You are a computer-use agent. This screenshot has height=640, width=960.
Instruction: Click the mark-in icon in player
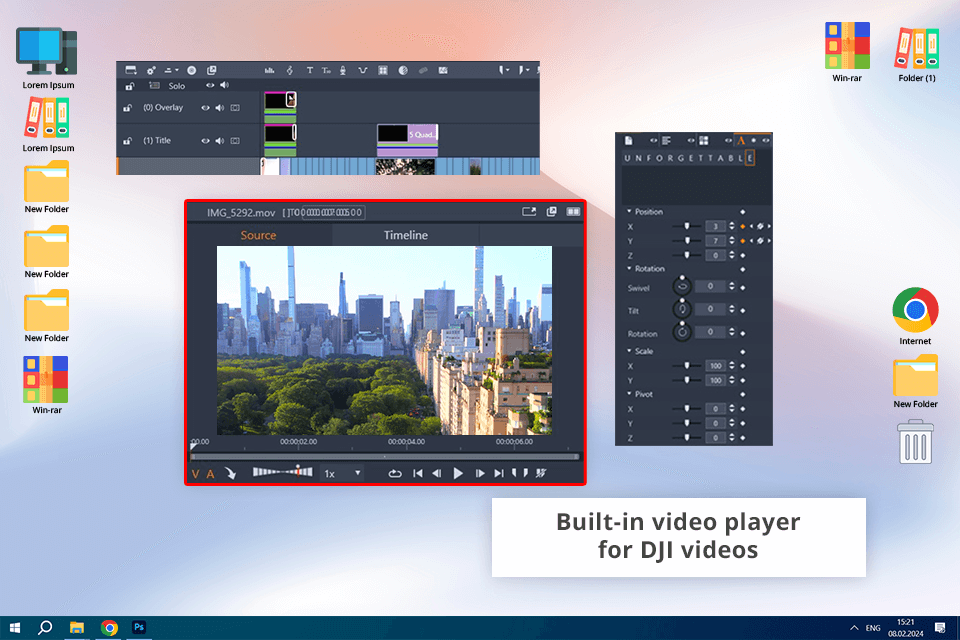click(514, 473)
